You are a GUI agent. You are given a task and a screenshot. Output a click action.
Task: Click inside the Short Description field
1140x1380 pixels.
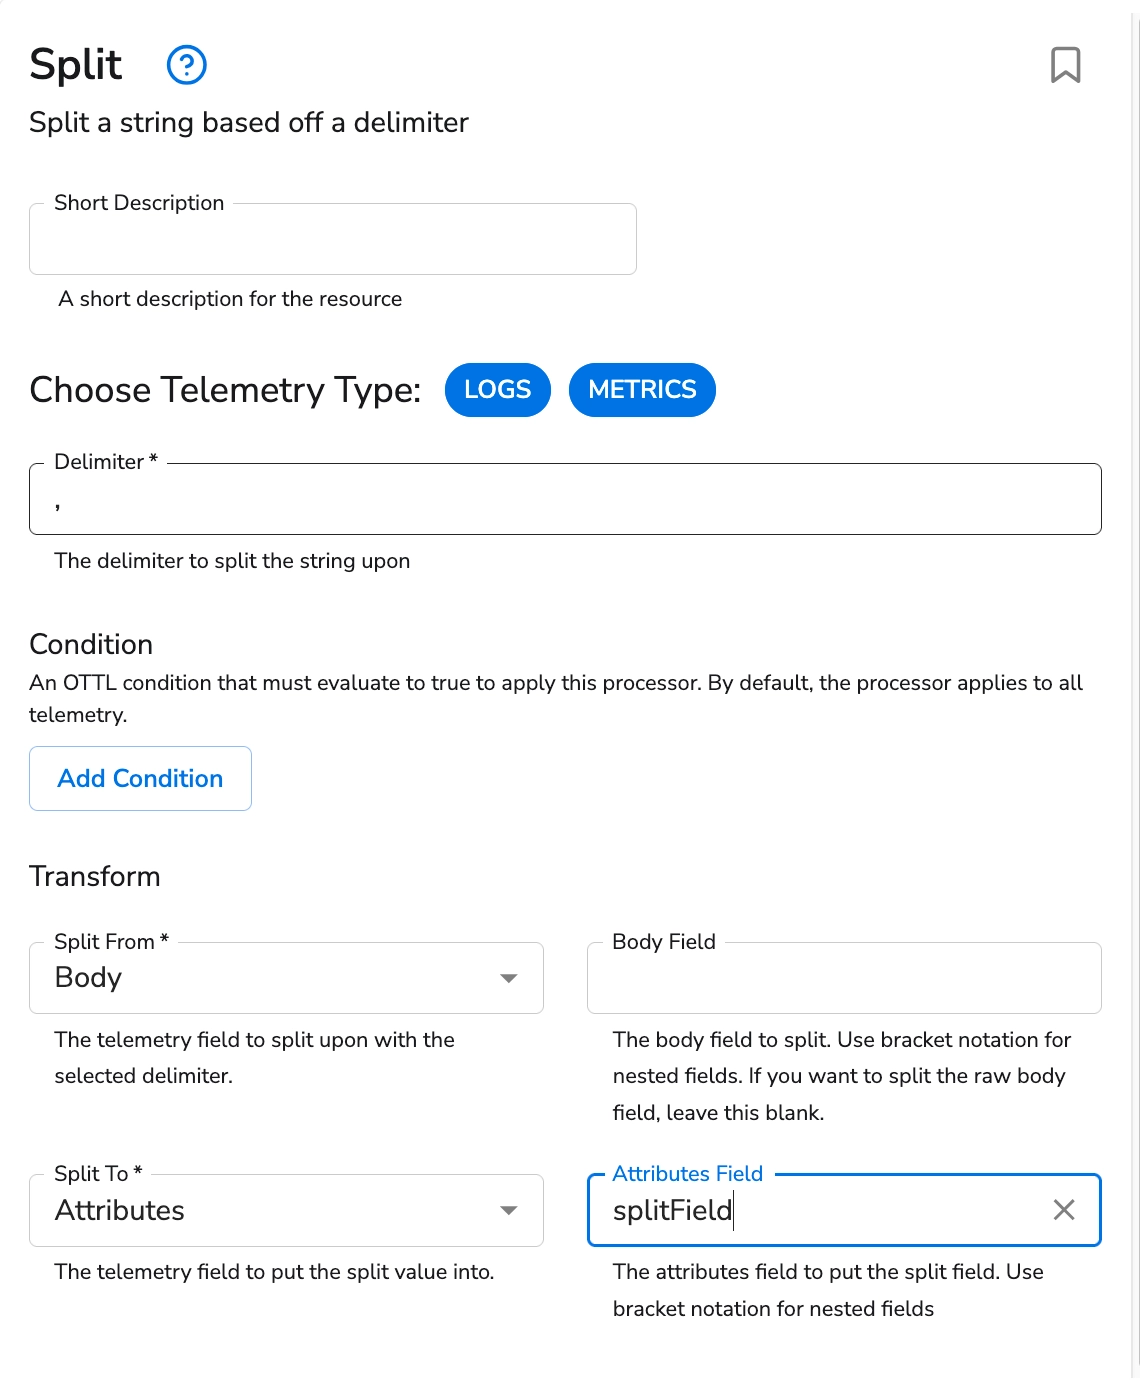(x=332, y=240)
